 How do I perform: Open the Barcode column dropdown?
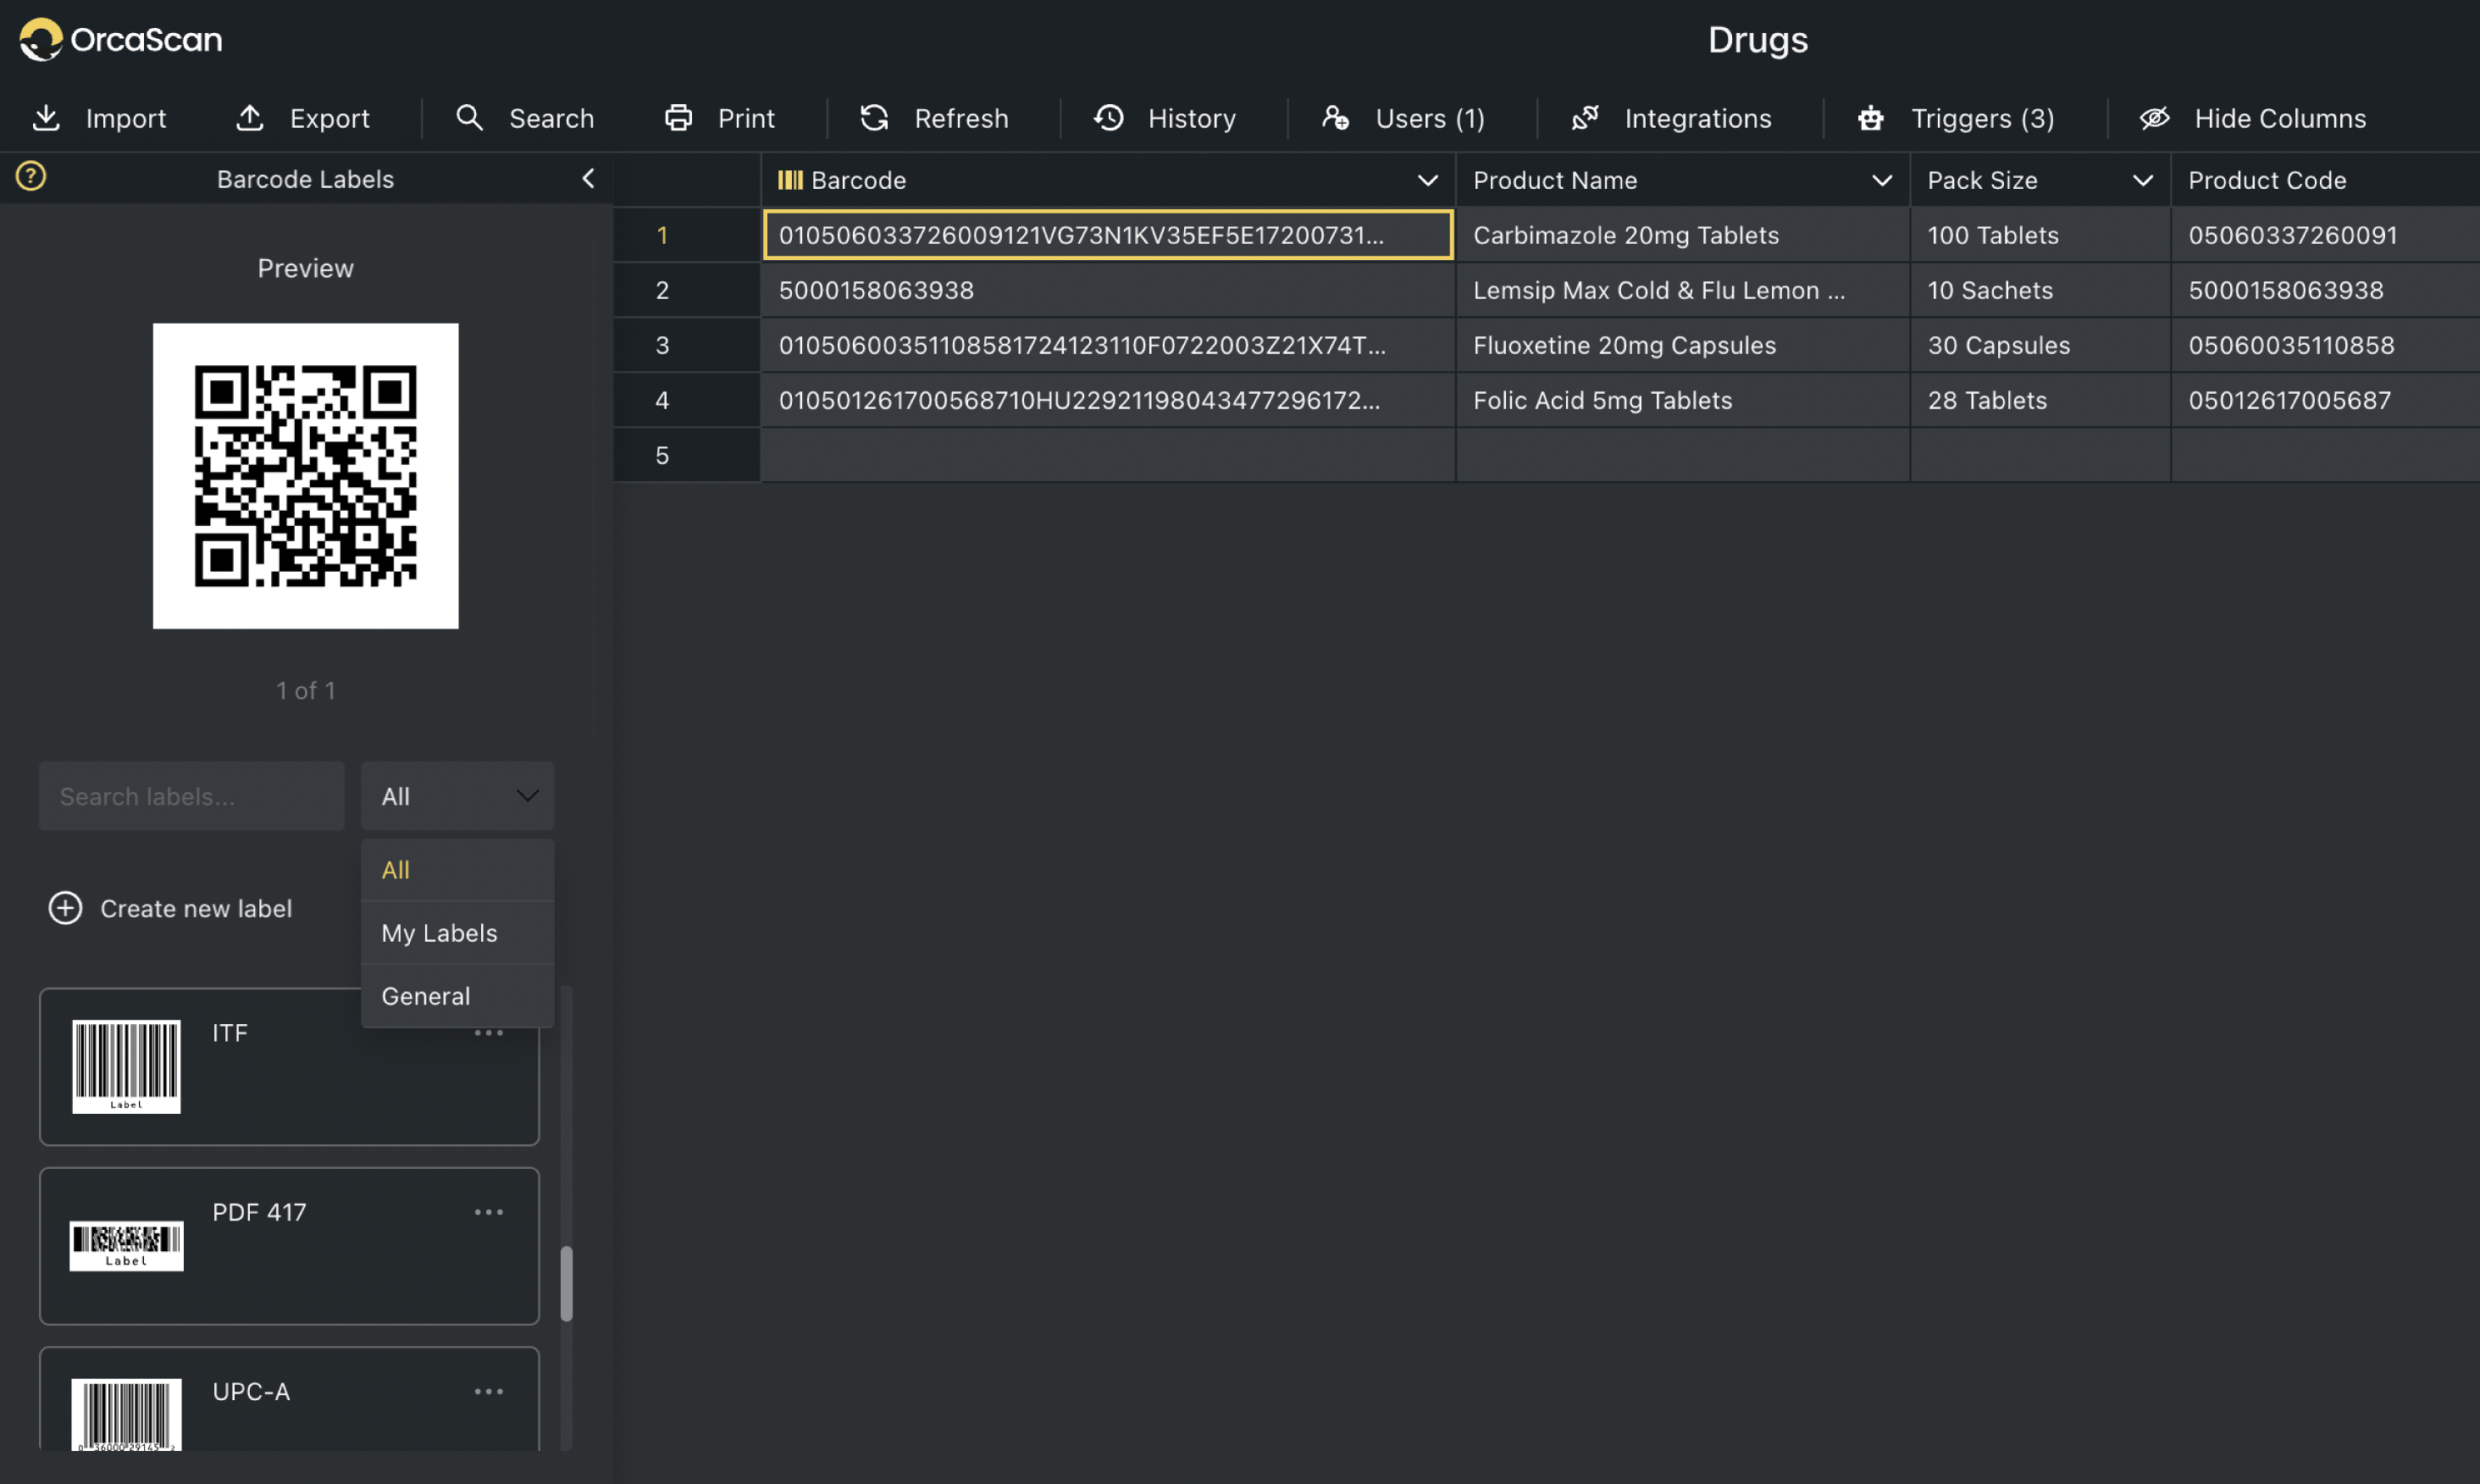click(1428, 180)
